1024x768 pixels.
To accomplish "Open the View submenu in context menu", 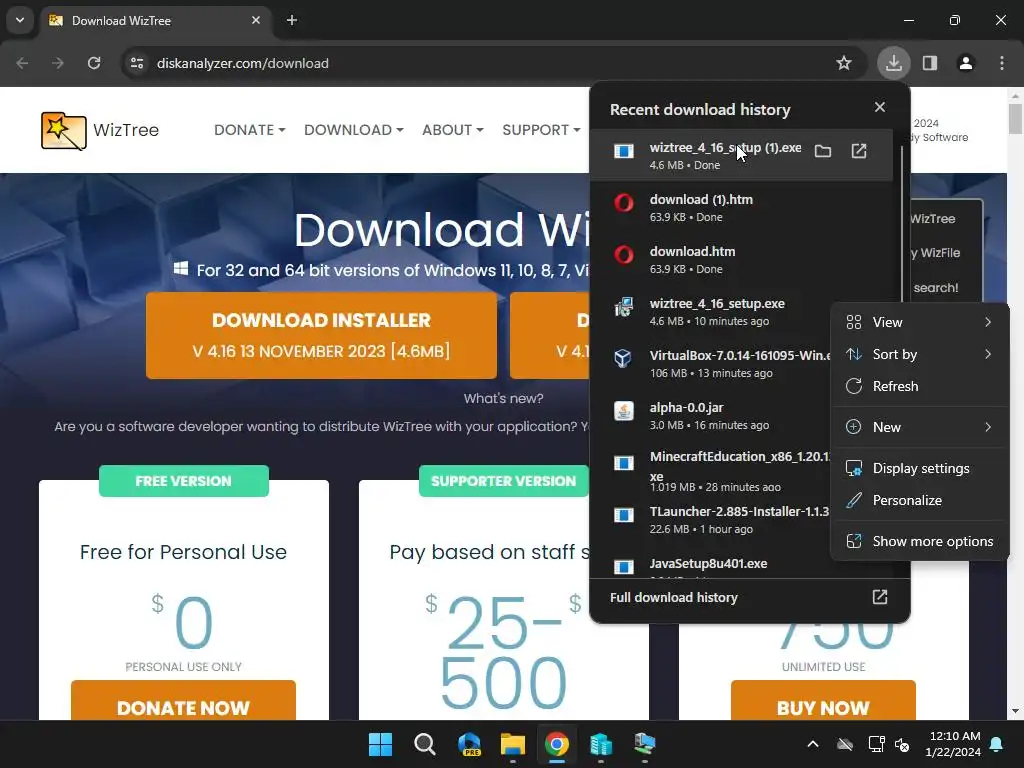I will (x=920, y=322).
